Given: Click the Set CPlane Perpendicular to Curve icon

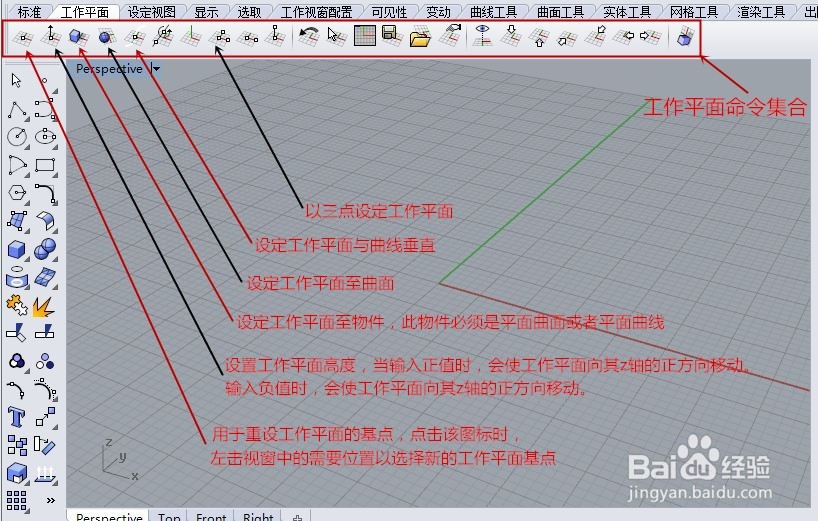Looking at the screenshot, I should coord(135,37).
